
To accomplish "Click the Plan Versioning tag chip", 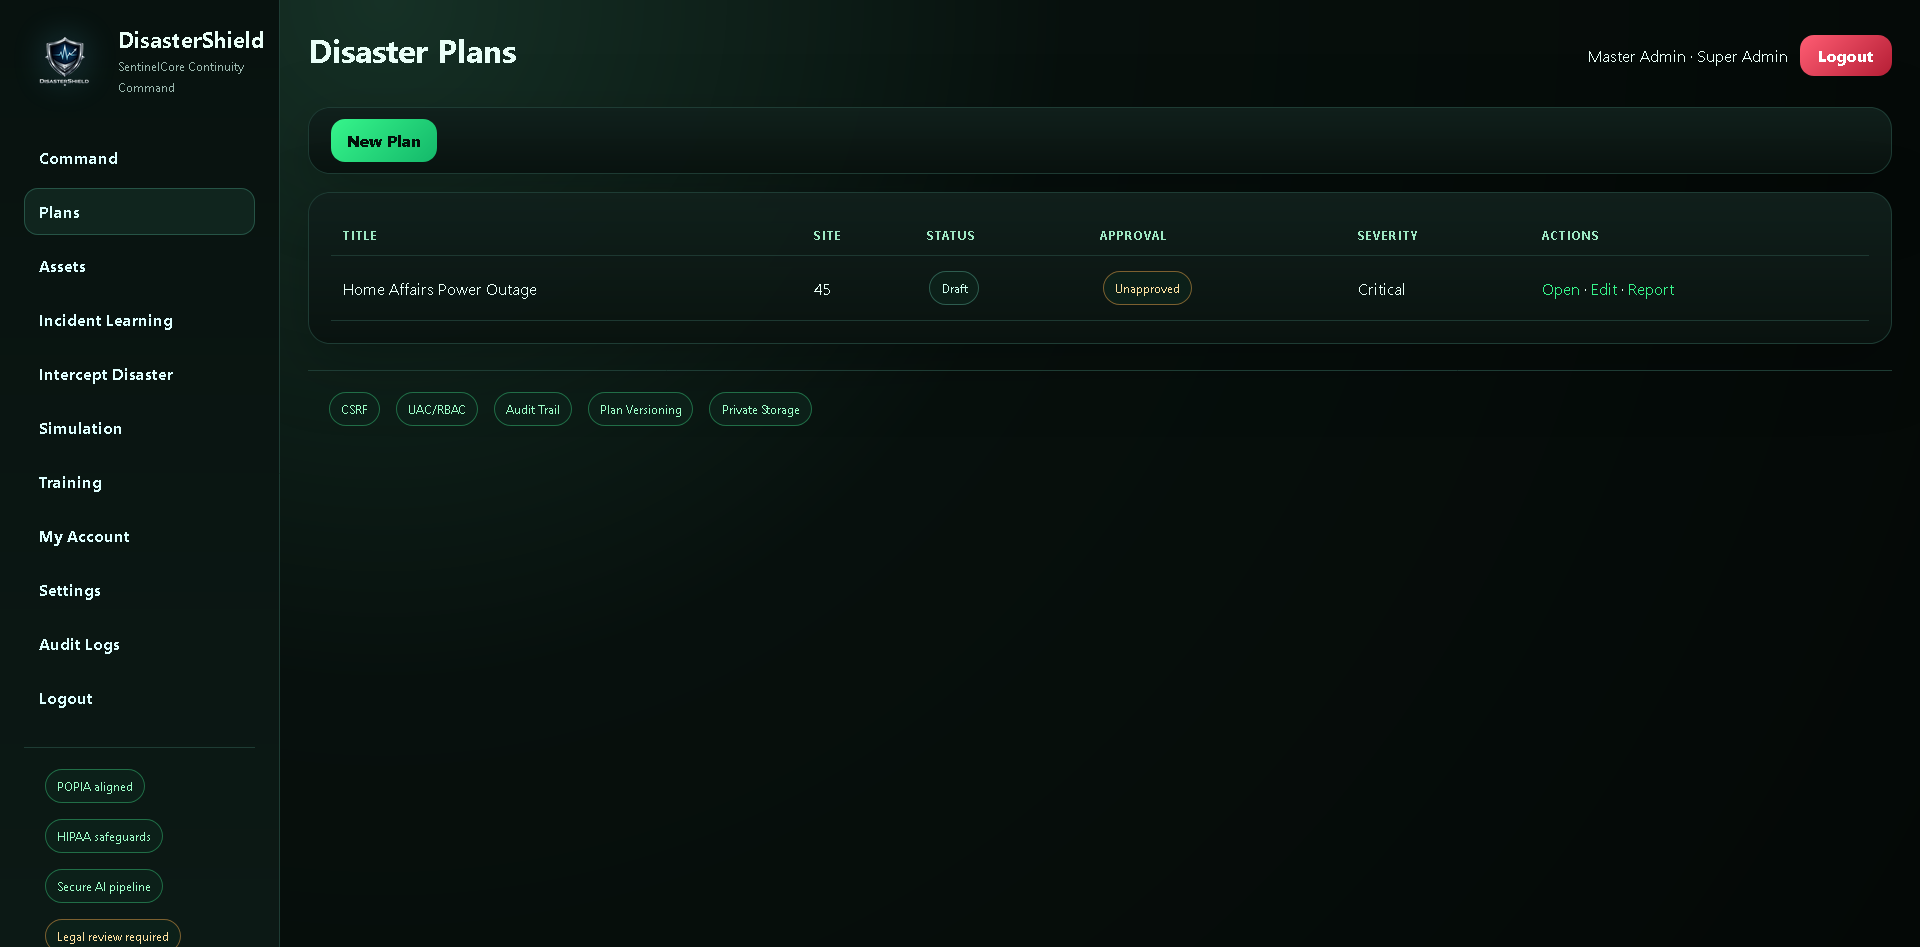I will [x=640, y=409].
